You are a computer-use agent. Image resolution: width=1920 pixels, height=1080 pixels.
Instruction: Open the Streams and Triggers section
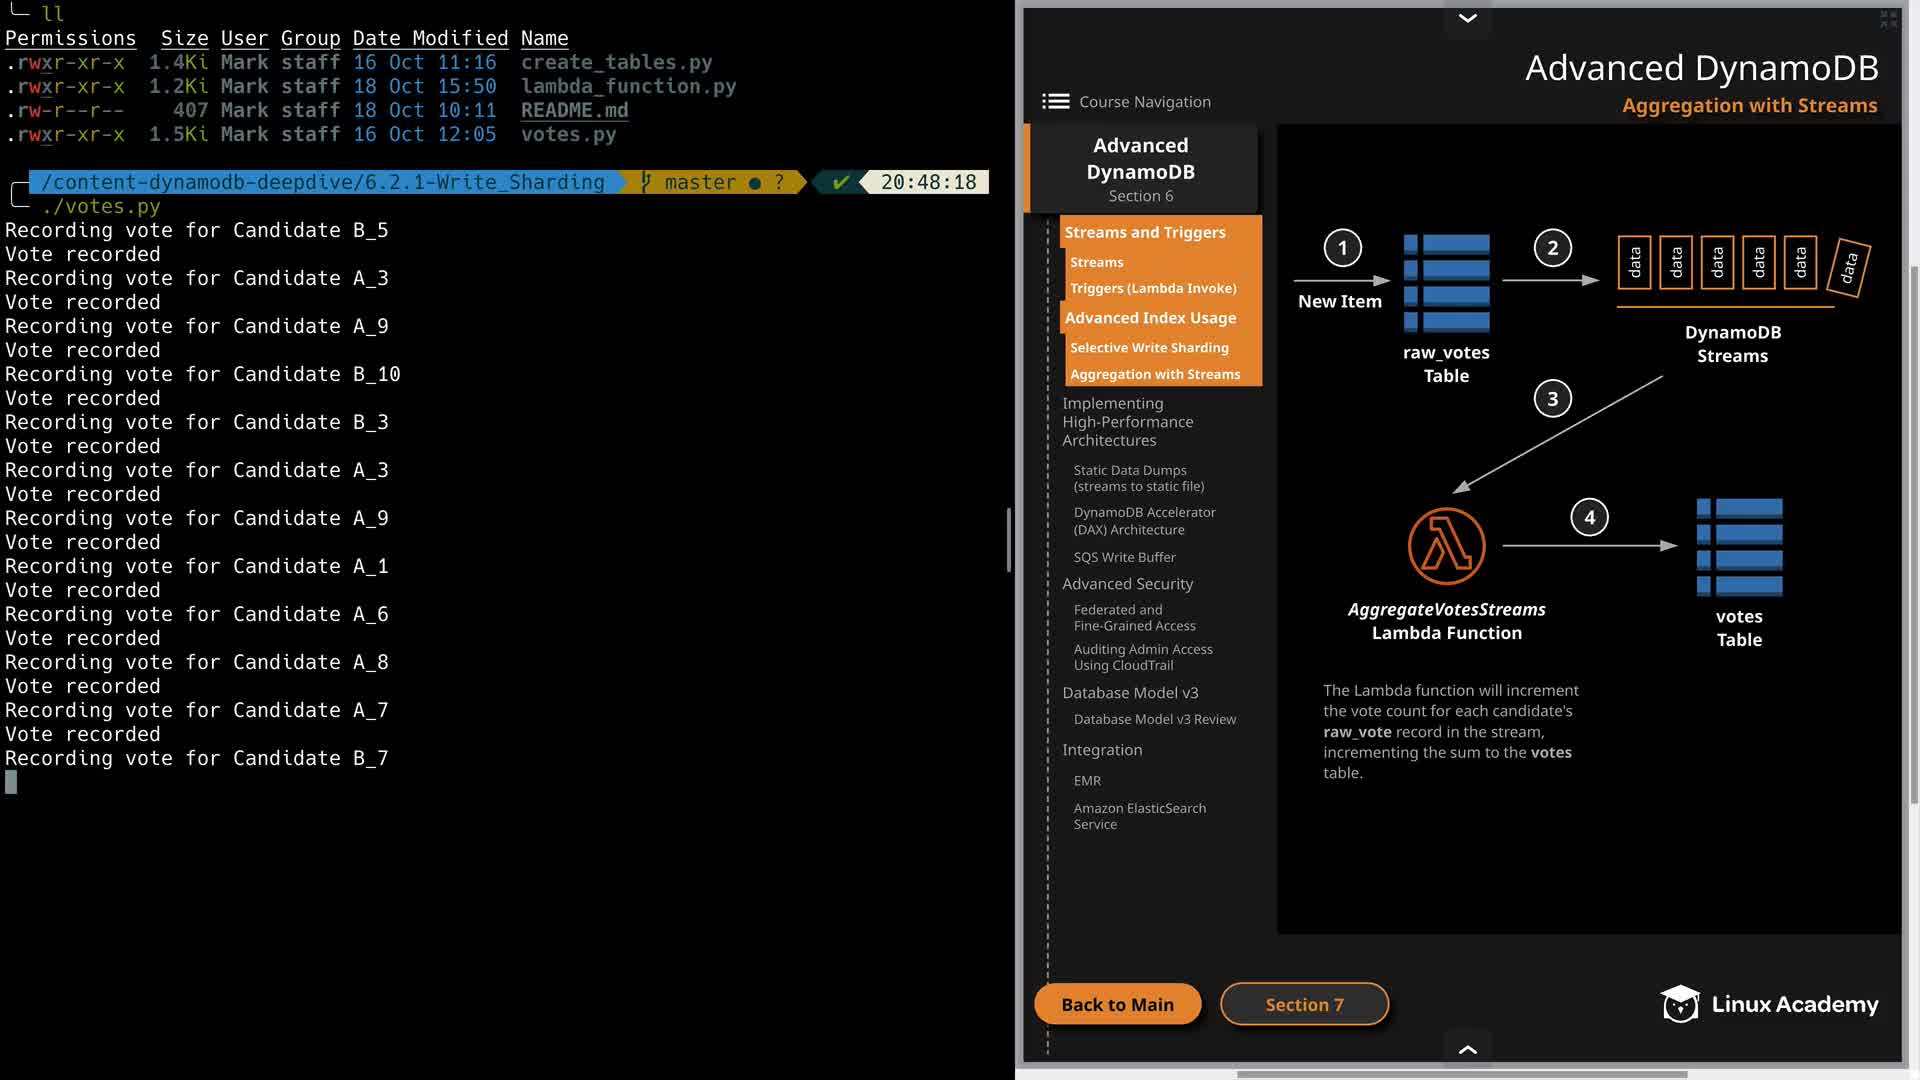coord(1144,232)
